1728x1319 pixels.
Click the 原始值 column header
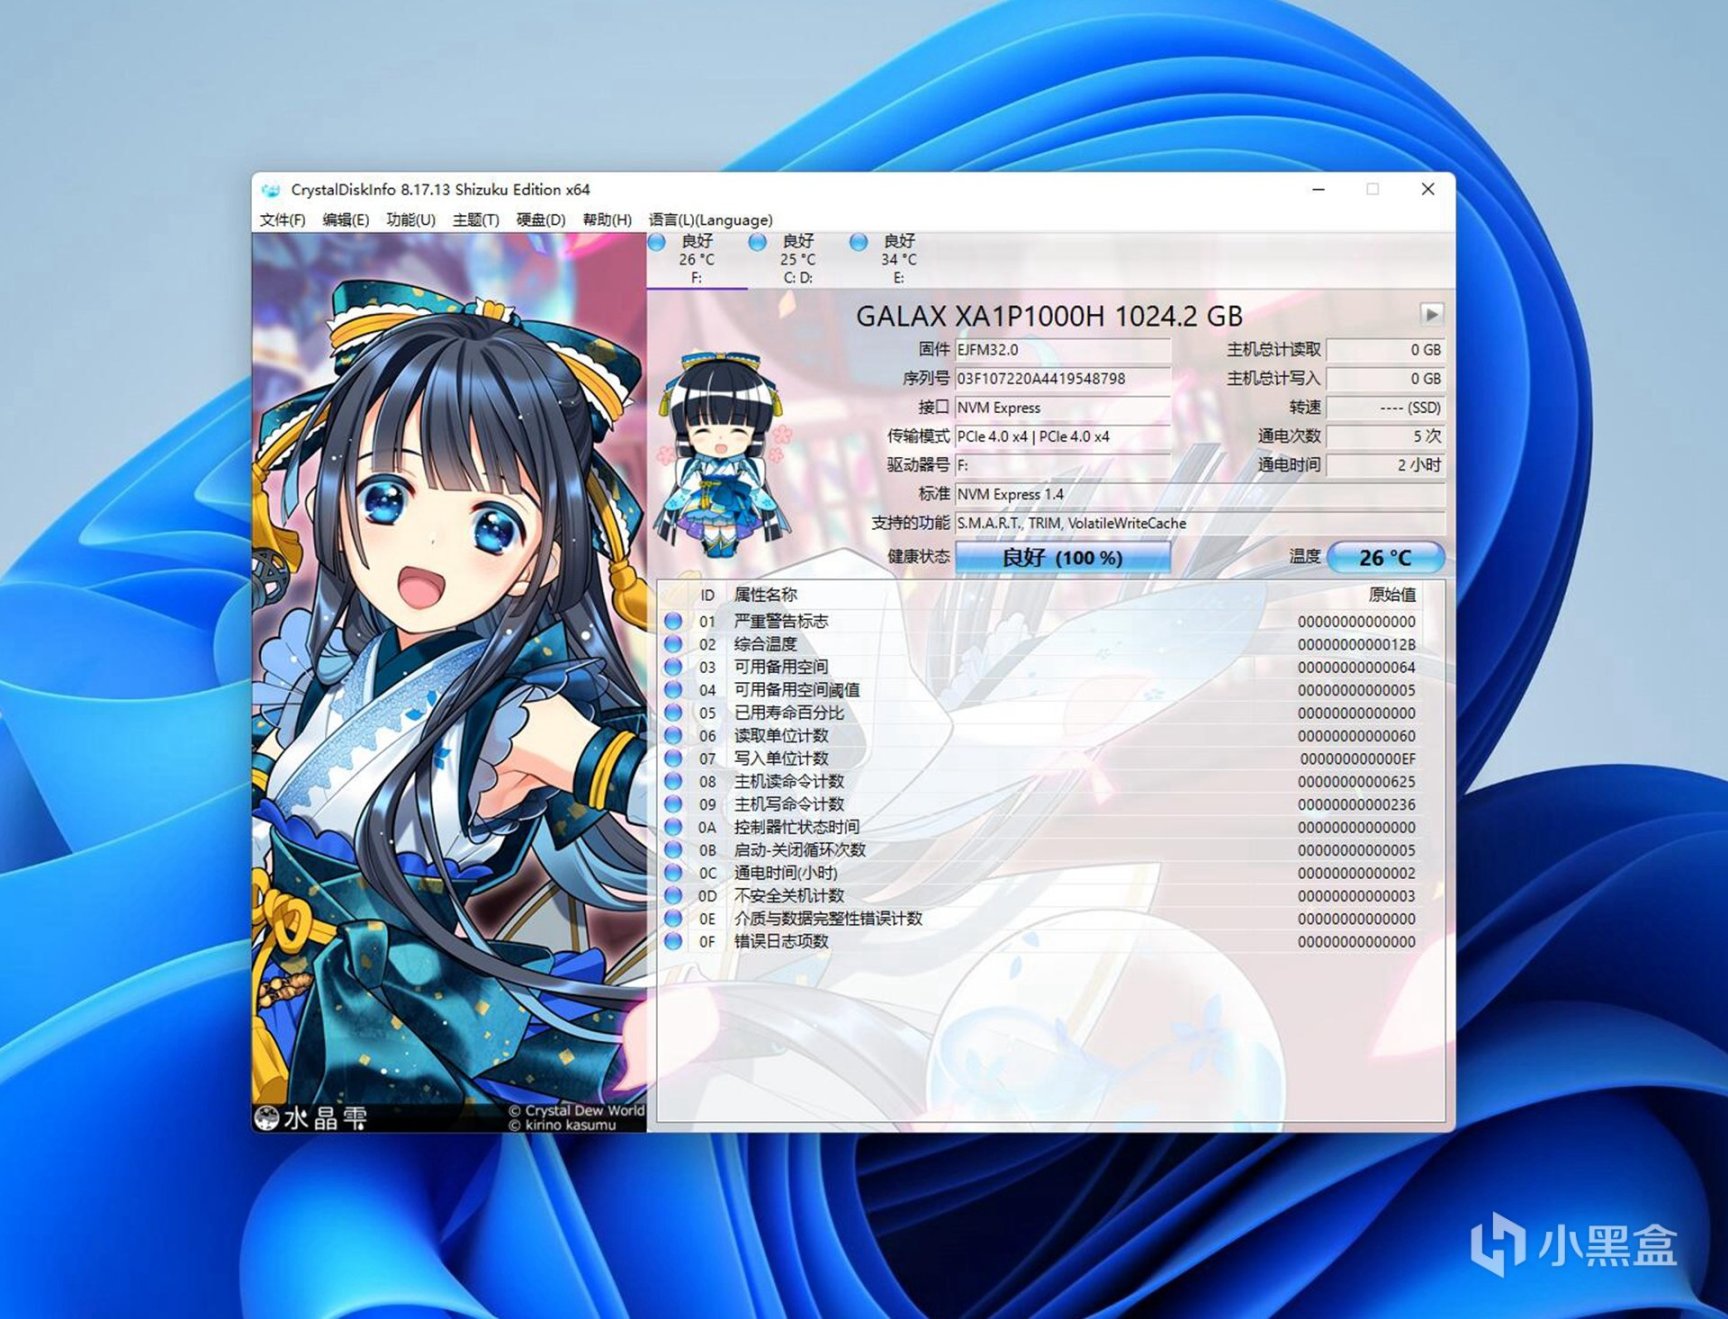1392,595
